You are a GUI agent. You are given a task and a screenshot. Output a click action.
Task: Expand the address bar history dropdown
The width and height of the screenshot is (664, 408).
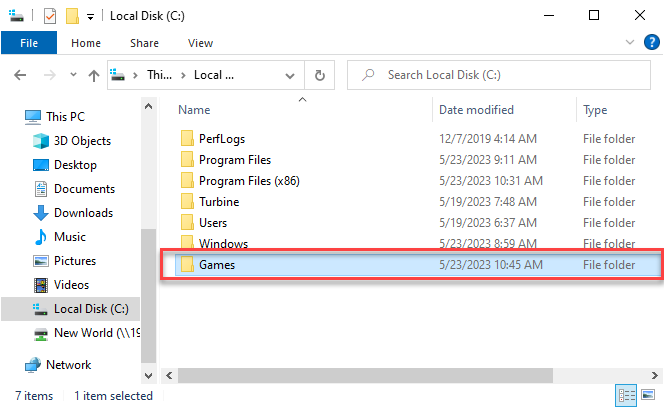(291, 75)
